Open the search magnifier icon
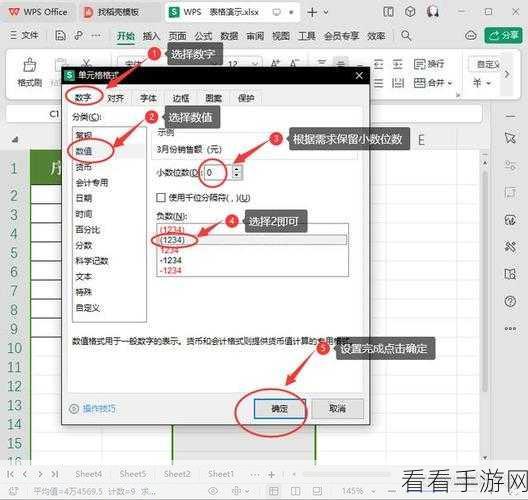The height and width of the screenshot is (500, 528). point(406,35)
